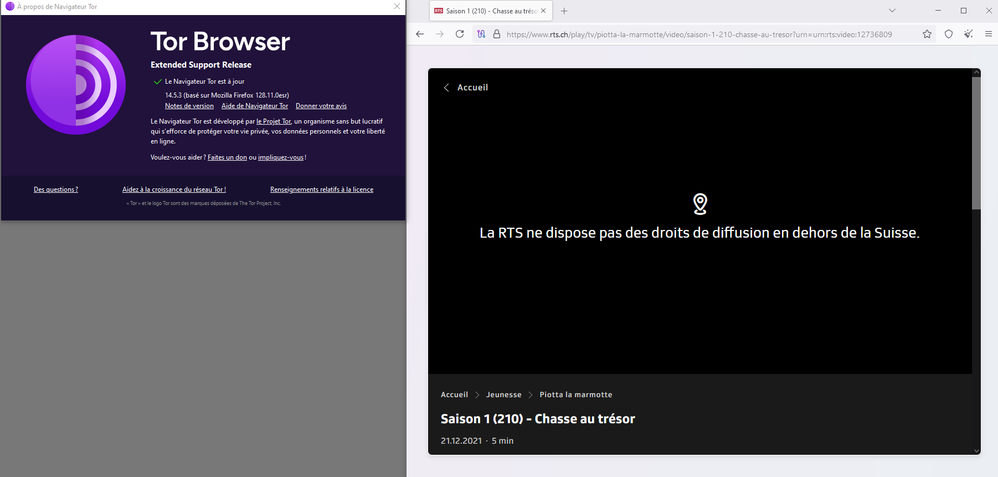Image resolution: width=998 pixels, height=477 pixels.
Task: Click the URL address bar field
Action: click(700, 33)
